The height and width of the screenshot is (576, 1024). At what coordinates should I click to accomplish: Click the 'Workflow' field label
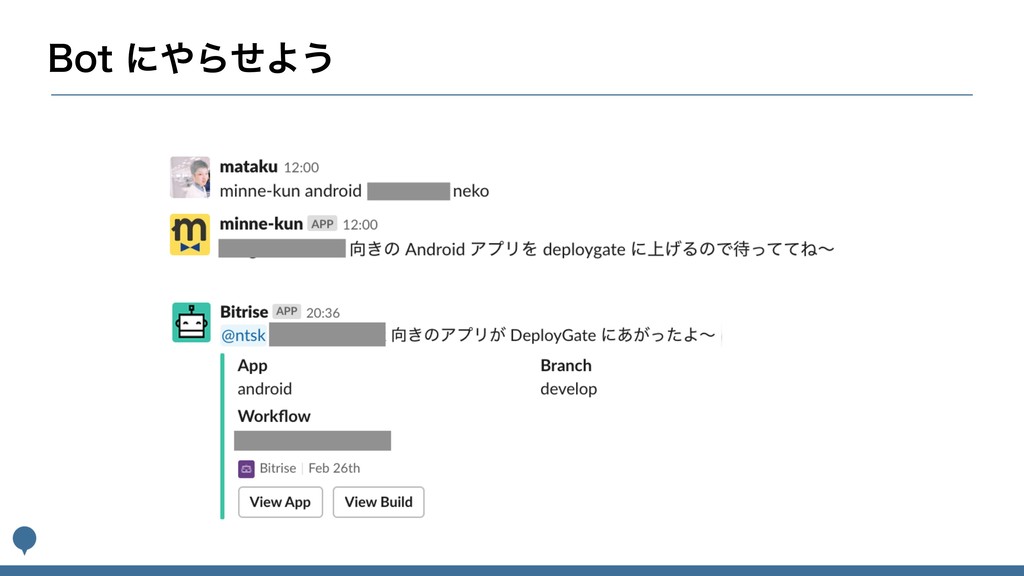pyautogui.click(x=274, y=416)
